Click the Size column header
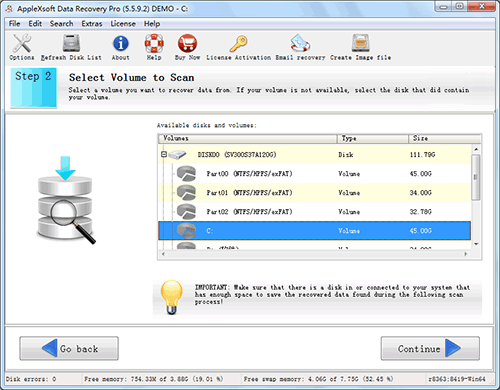This screenshot has height=390, width=500. coord(445,138)
